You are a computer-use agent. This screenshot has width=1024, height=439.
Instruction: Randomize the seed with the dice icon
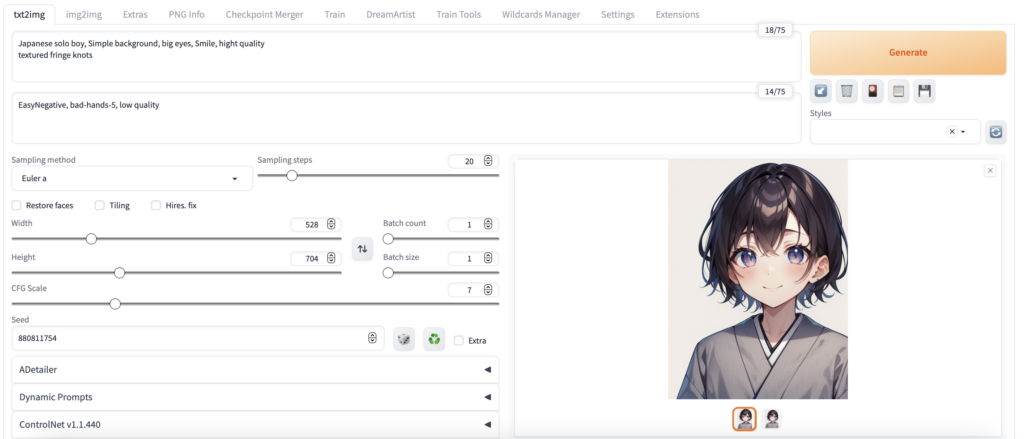point(404,339)
